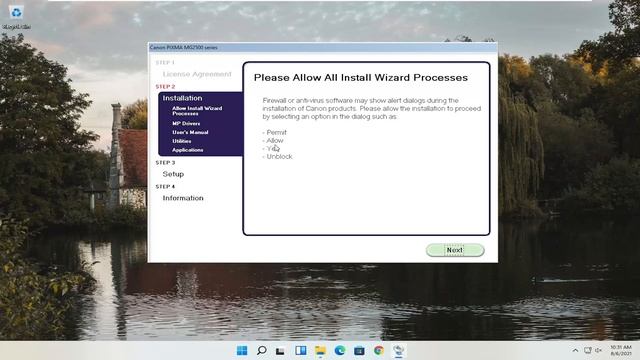
Task: Open taskbar Search magnifier
Action: [262, 351]
